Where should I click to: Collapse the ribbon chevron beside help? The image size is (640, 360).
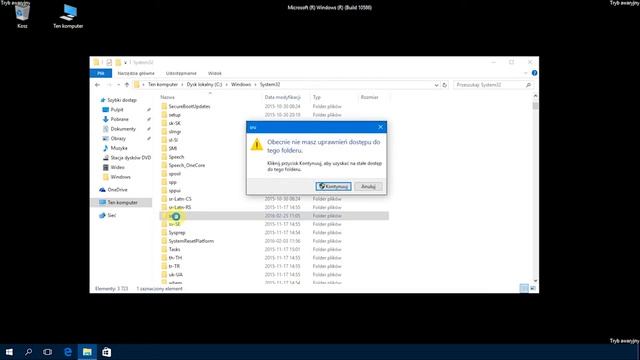pos(526,73)
